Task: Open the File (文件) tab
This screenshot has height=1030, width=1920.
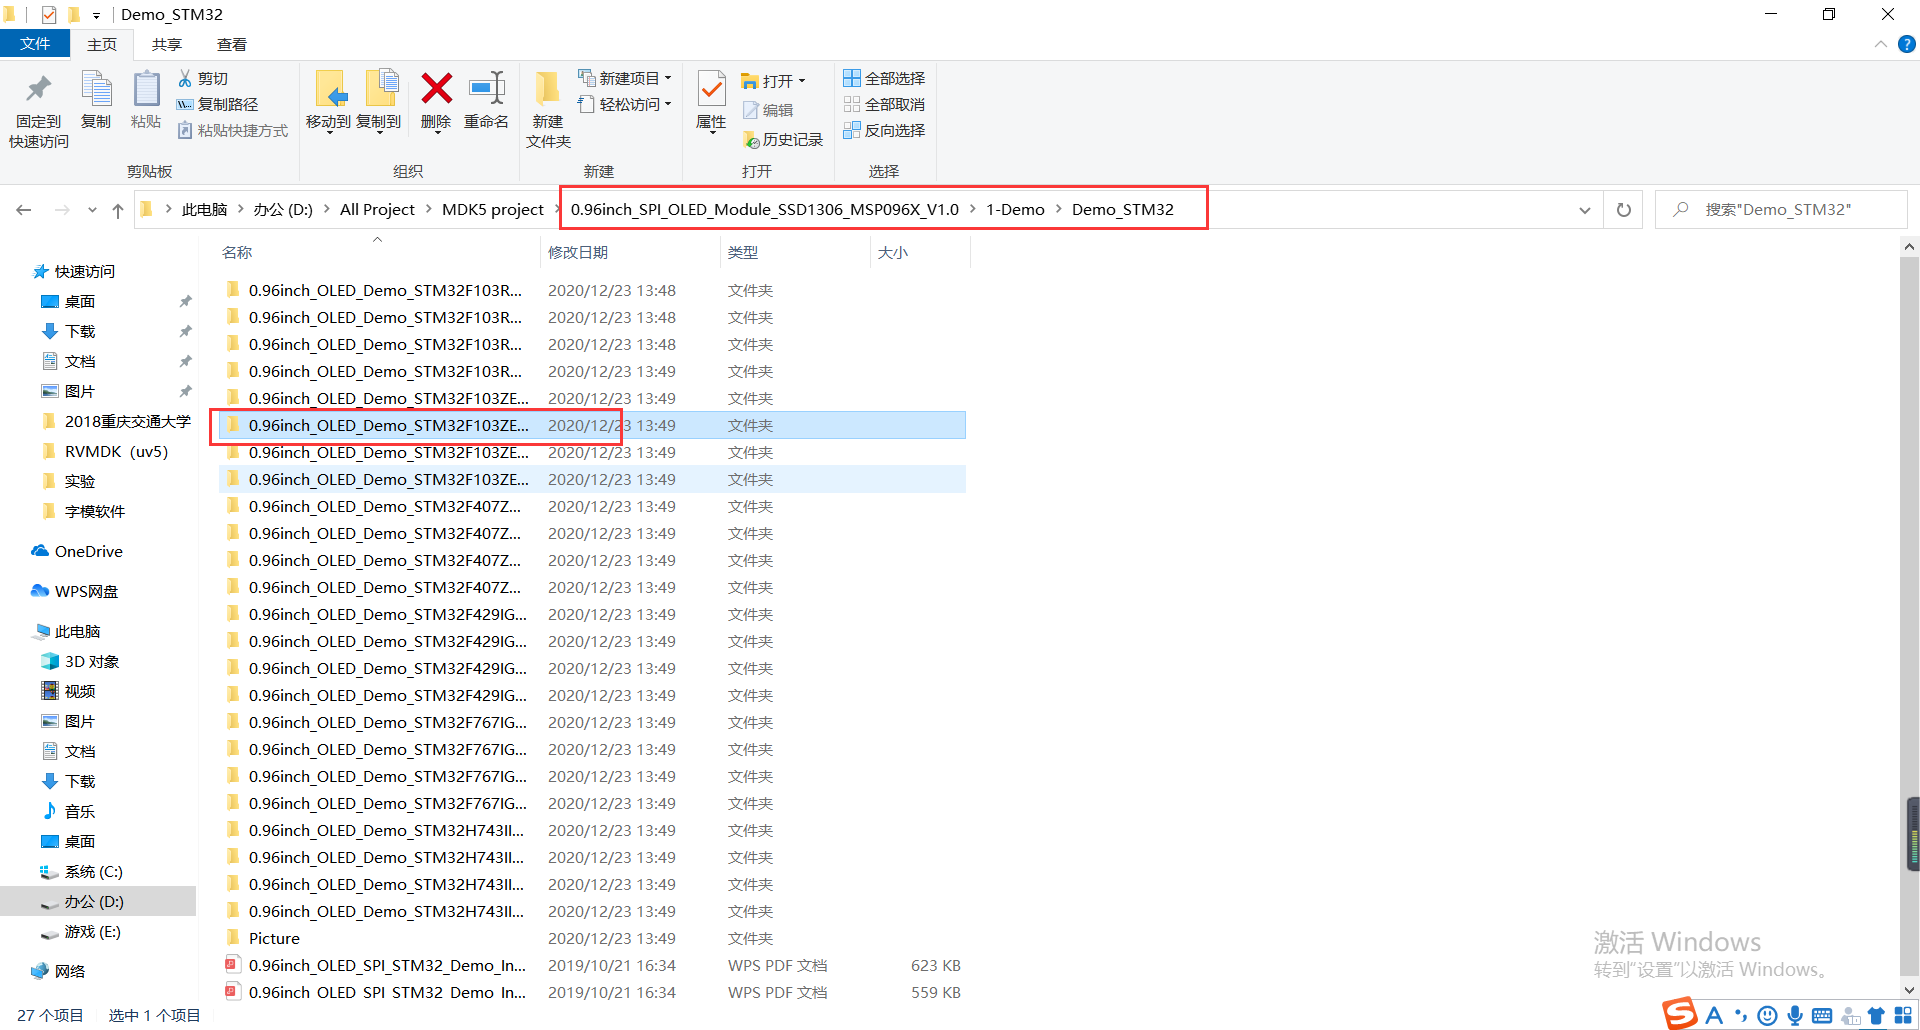Action: 35,44
